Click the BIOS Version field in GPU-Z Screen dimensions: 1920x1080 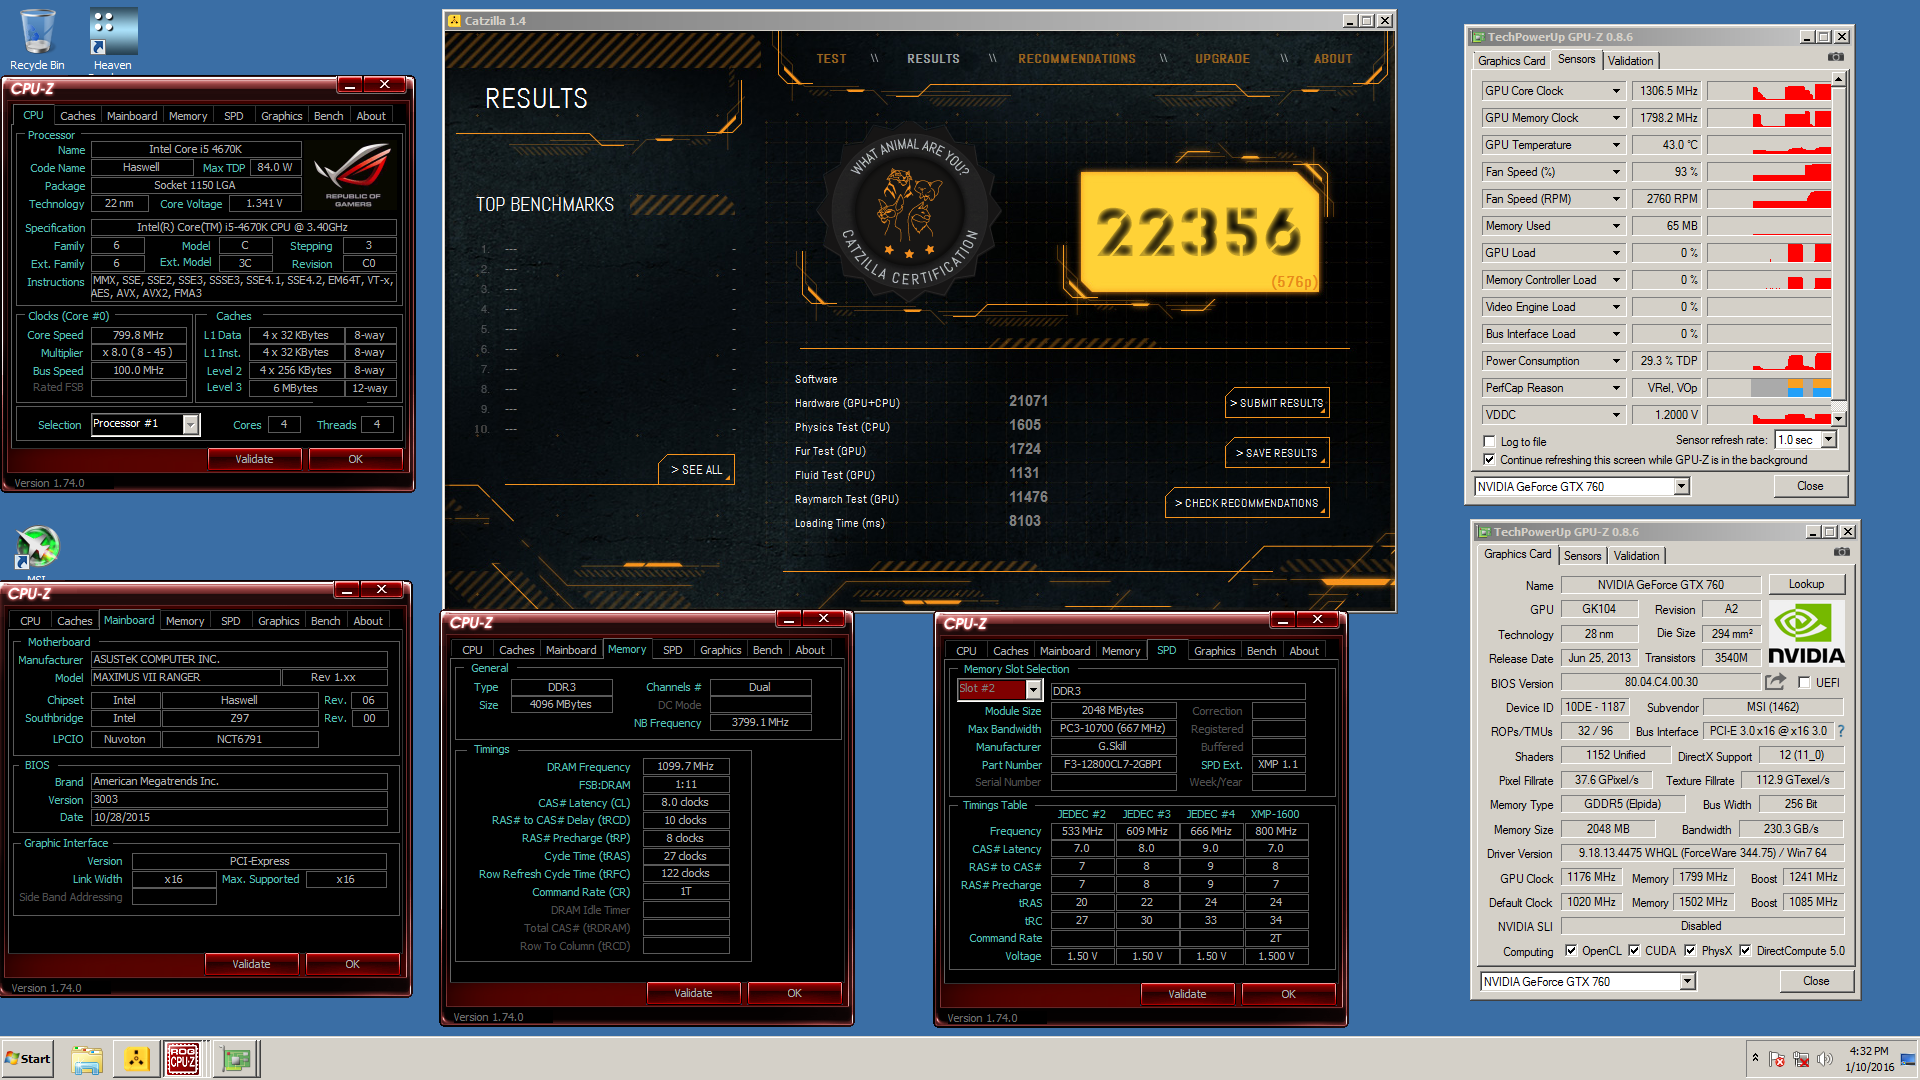pos(1660,682)
